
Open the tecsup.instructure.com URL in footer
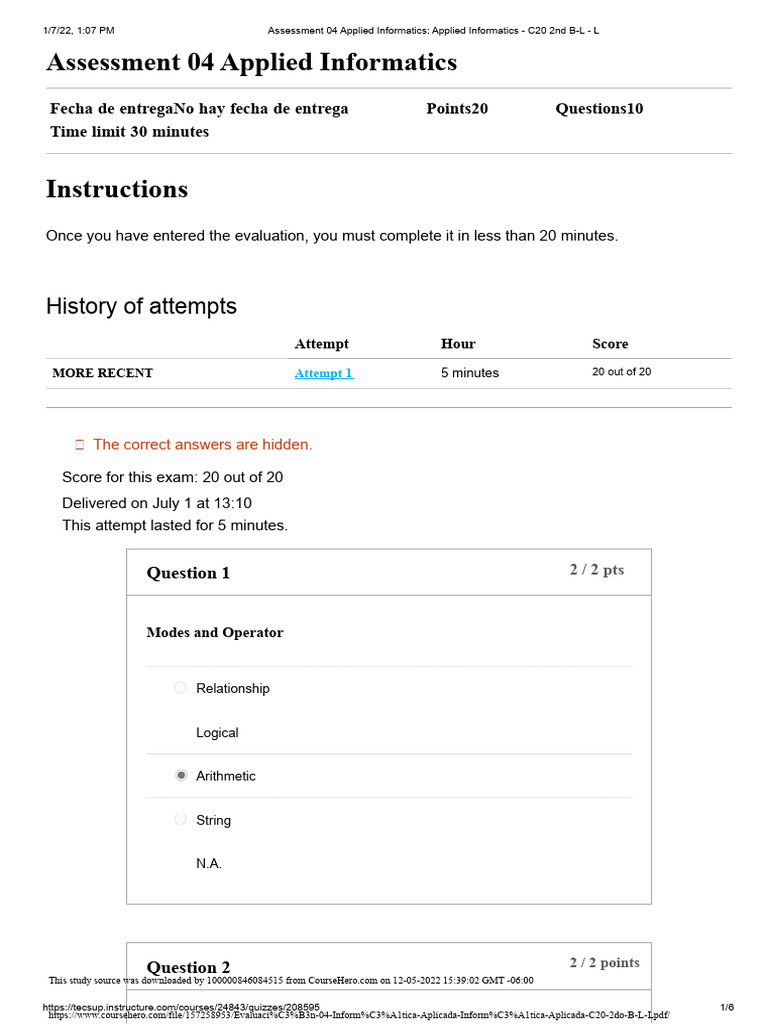182,1006
